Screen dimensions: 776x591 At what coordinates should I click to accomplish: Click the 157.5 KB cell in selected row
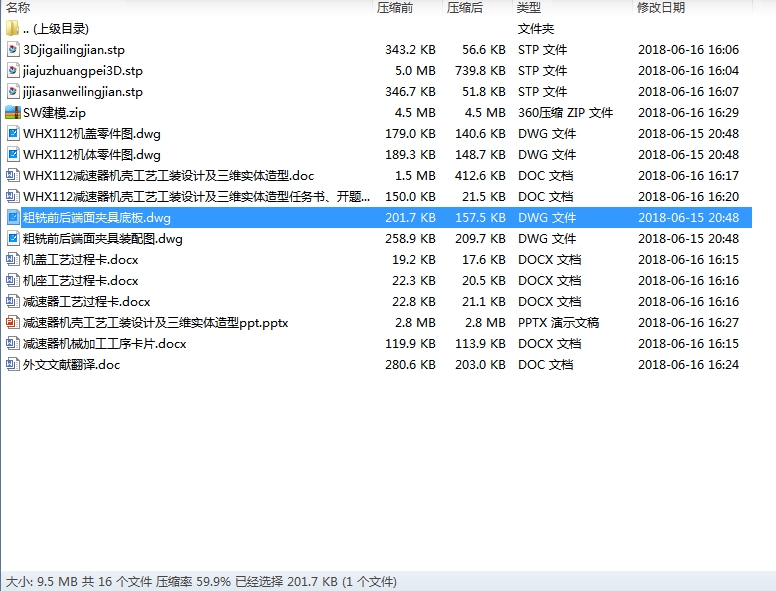[481, 218]
